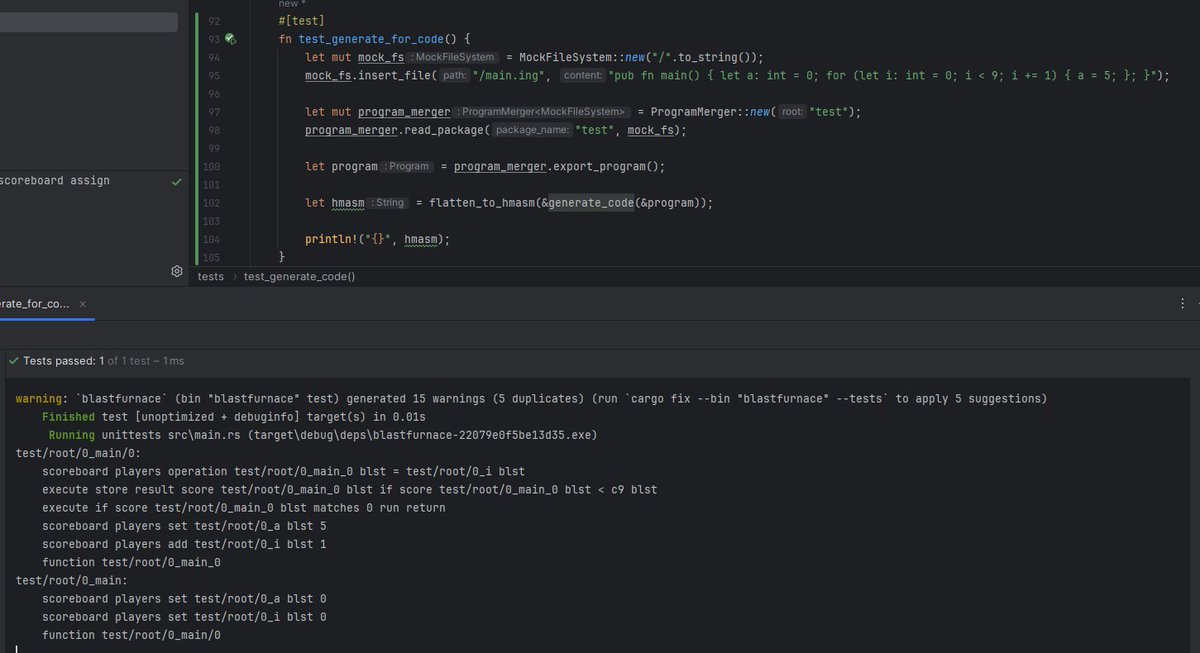This screenshot has height=653, width=1200.
Task: Open the vertical ellipsis menu in run toolbar
Action: 1184,303
